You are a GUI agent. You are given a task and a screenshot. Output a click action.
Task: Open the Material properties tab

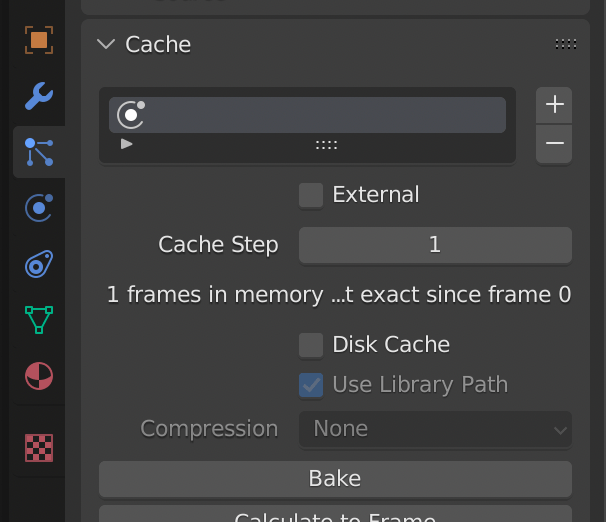tap(39, 377)
